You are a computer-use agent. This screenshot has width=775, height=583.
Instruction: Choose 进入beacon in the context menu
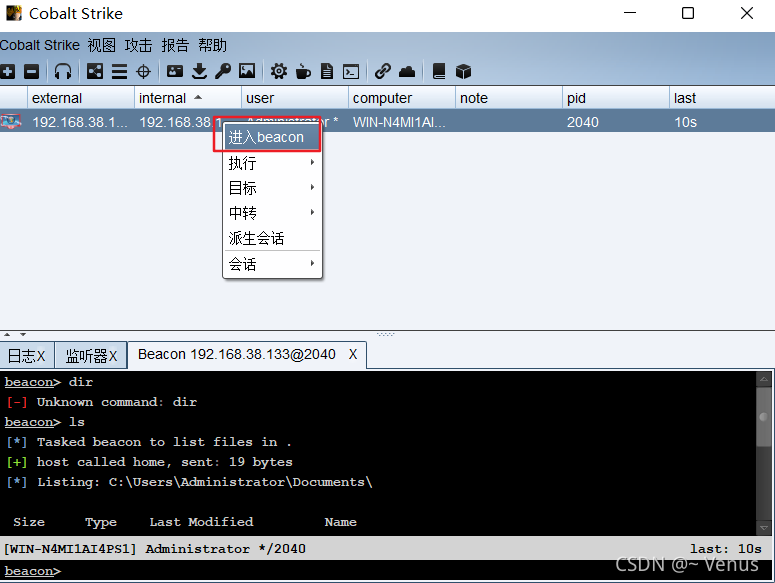click(272, 137)
